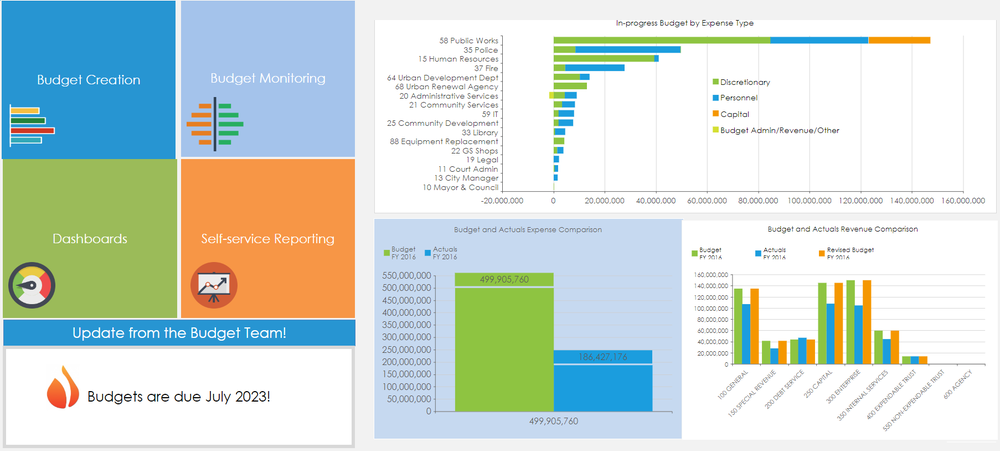Select the 64 Urban Development Dept label
This screenshot has height=451, width=1000.
(x=443, y=77)
